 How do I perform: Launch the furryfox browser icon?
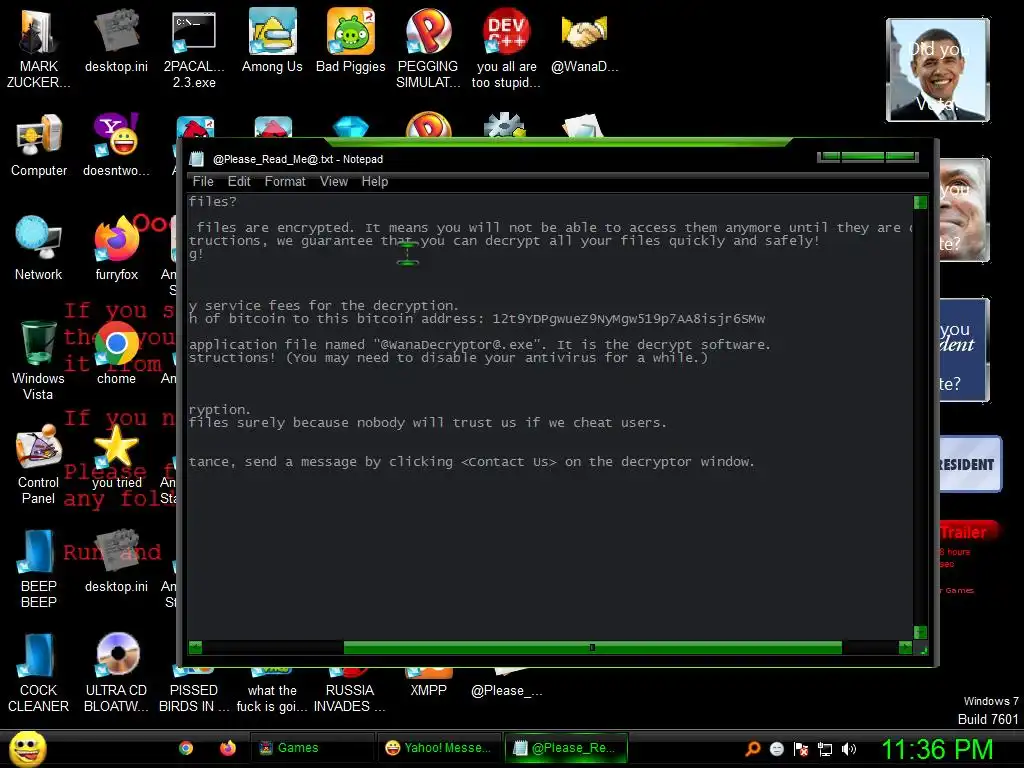[117, 248]
